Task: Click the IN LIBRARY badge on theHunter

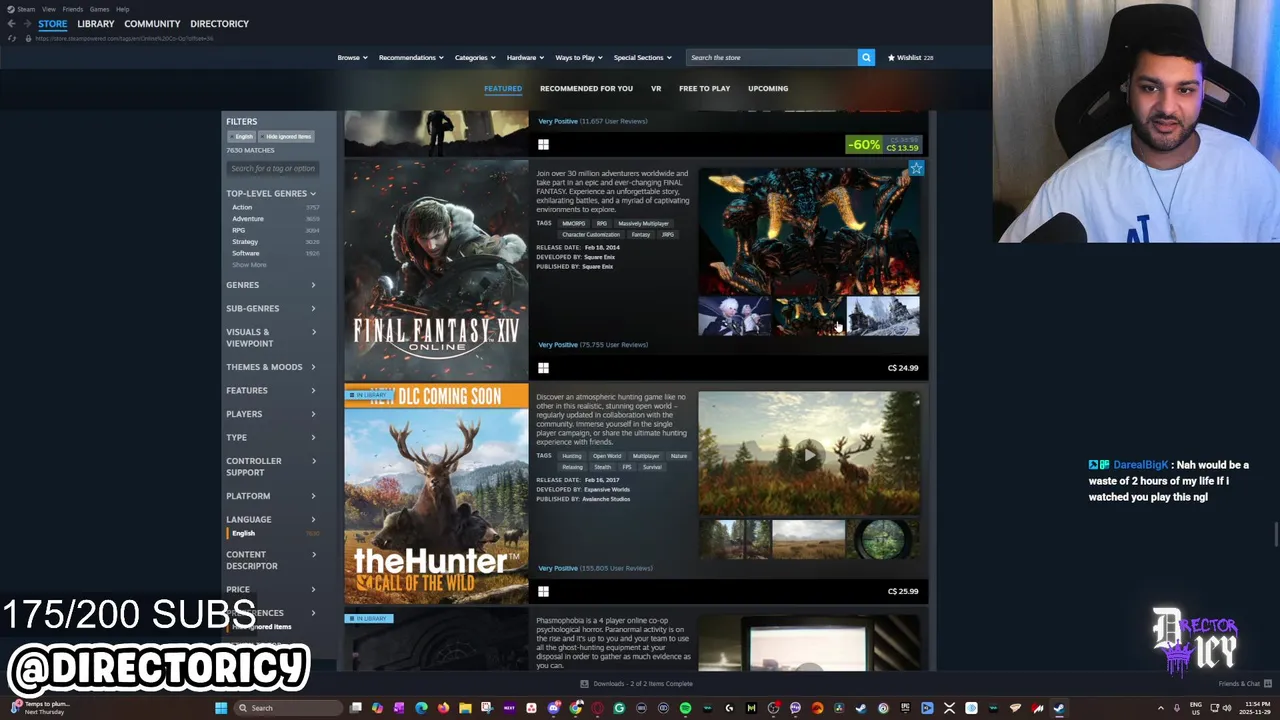Action: pos(367,395)
